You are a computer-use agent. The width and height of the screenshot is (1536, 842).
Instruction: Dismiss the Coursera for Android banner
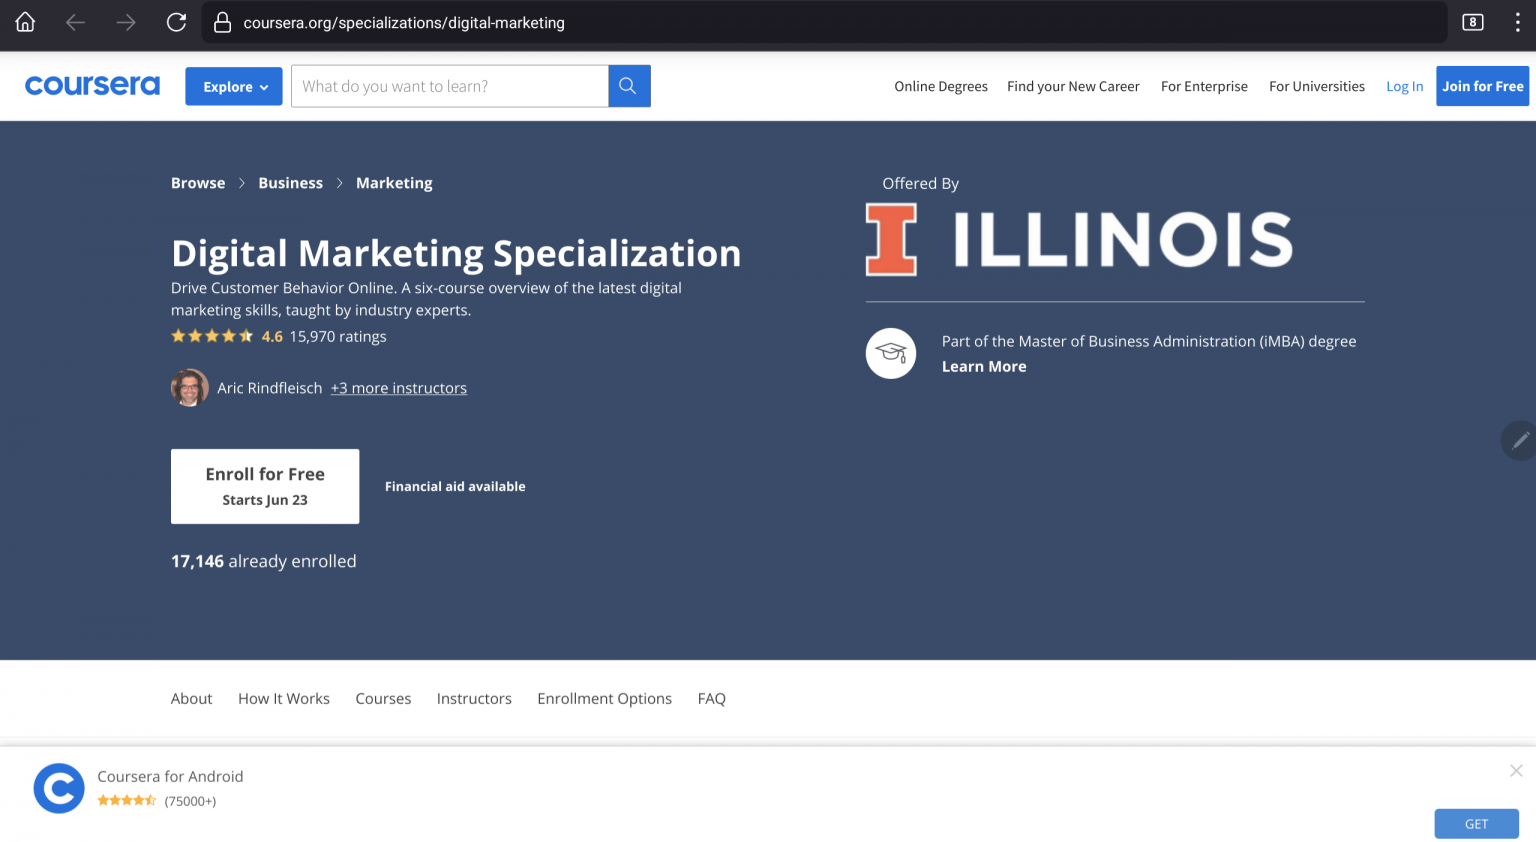1516,770
